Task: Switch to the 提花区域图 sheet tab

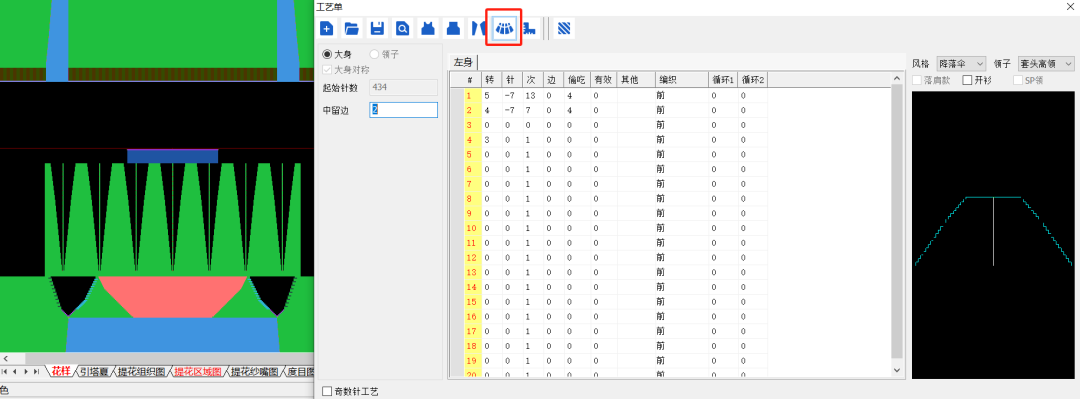Action: (198, 372)
